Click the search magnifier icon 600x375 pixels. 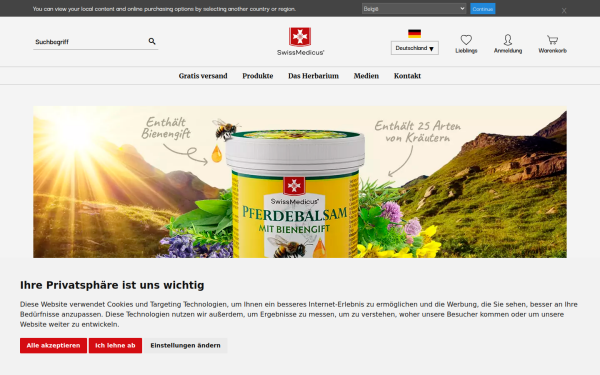pyautogui.click(x=152, y=41)
